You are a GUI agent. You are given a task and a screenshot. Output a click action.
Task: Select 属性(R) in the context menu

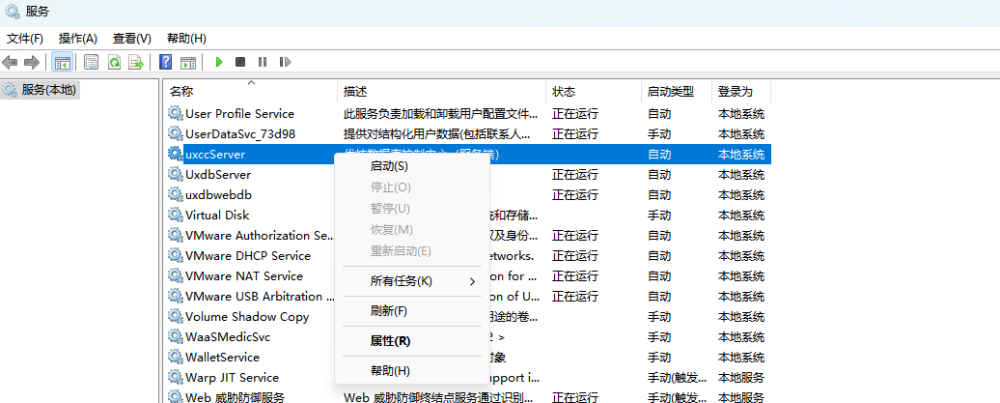(x=390, y=341)
